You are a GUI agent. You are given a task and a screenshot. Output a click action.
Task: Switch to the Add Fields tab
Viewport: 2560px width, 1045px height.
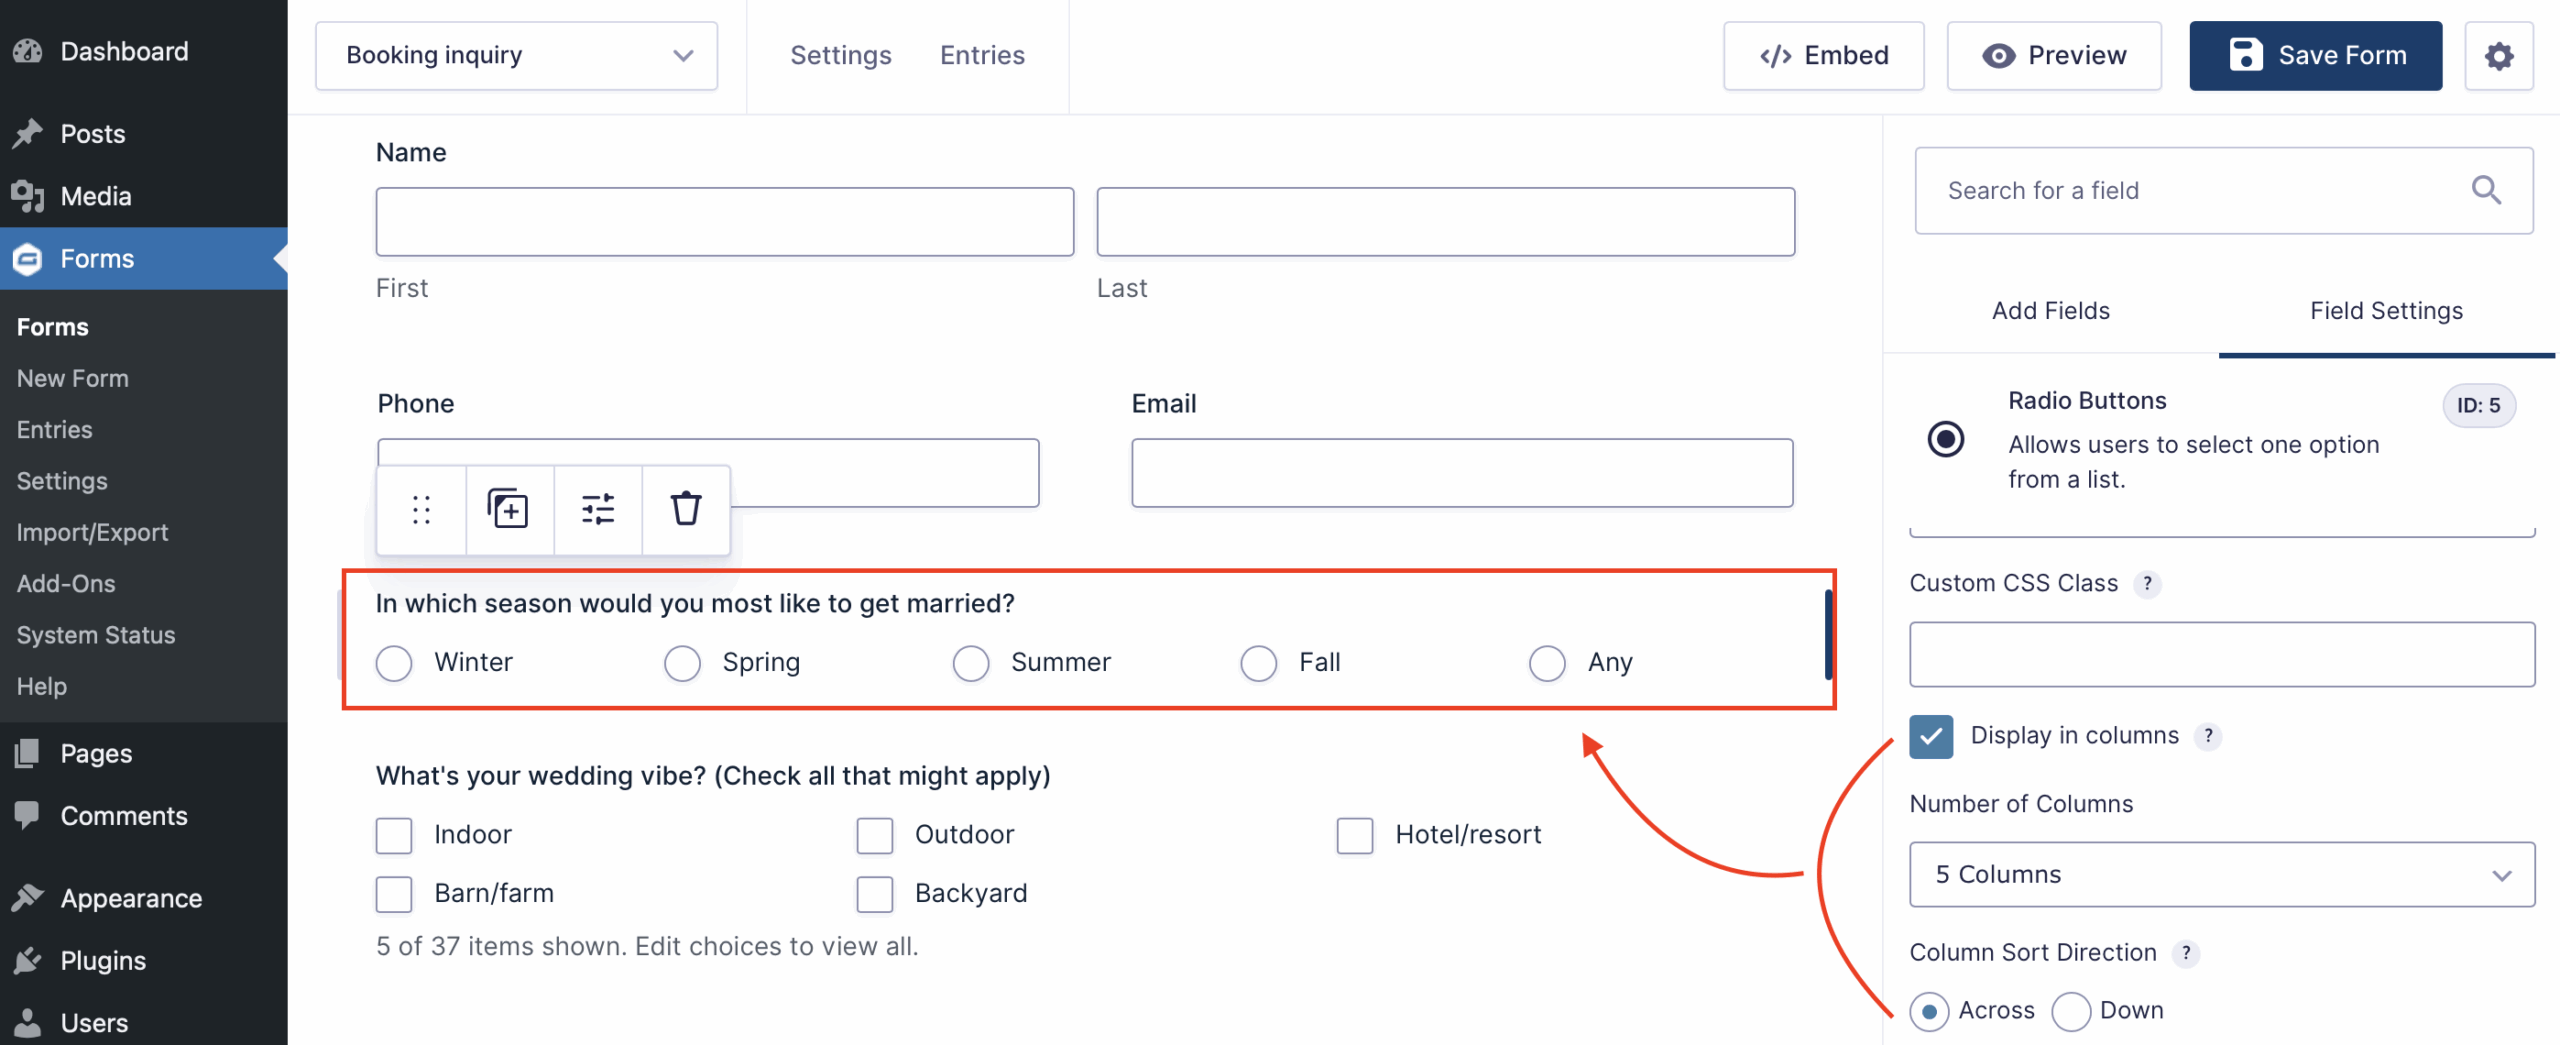(2050, 311)
